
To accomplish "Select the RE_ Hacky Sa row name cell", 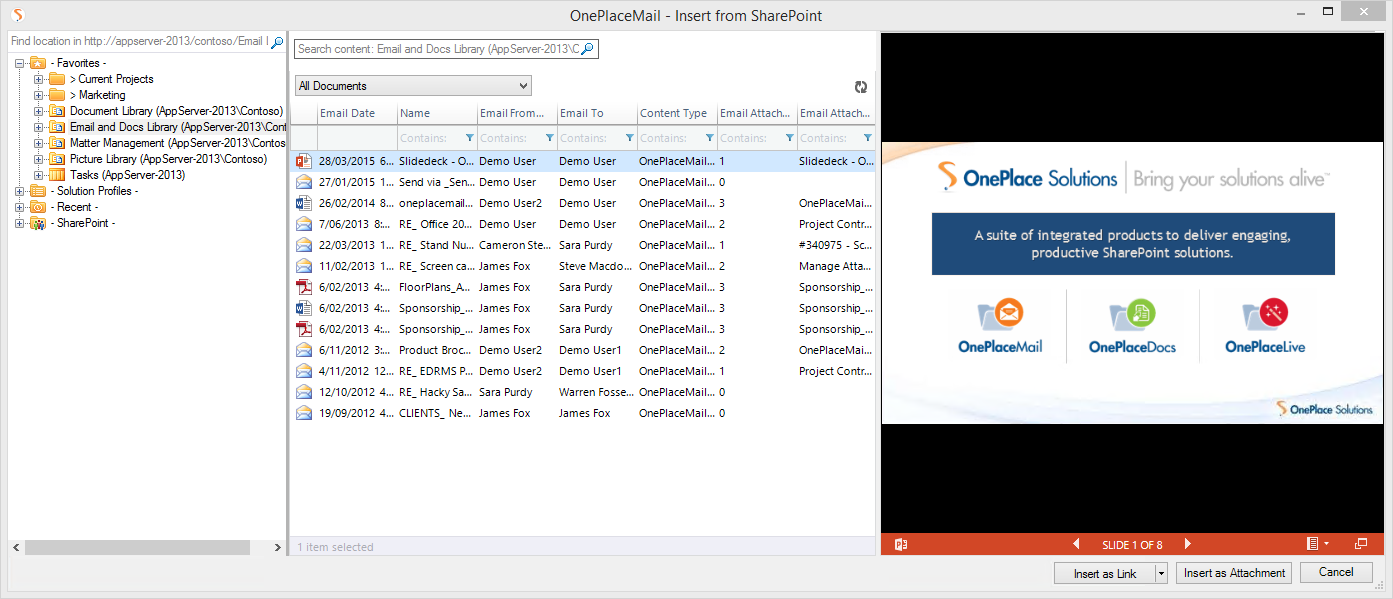I will tap(436, 392).
